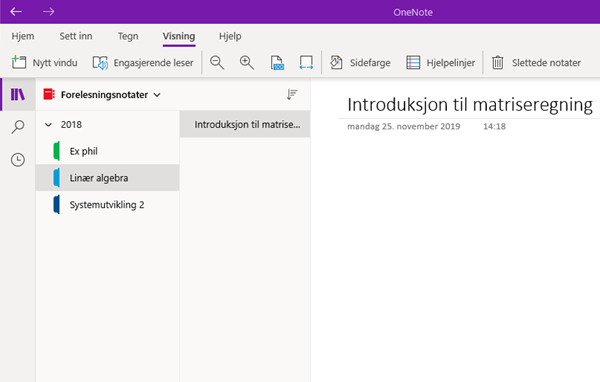Click the Nytt vindu label
The height and width of the screenshot is (382, 600).
55,63
